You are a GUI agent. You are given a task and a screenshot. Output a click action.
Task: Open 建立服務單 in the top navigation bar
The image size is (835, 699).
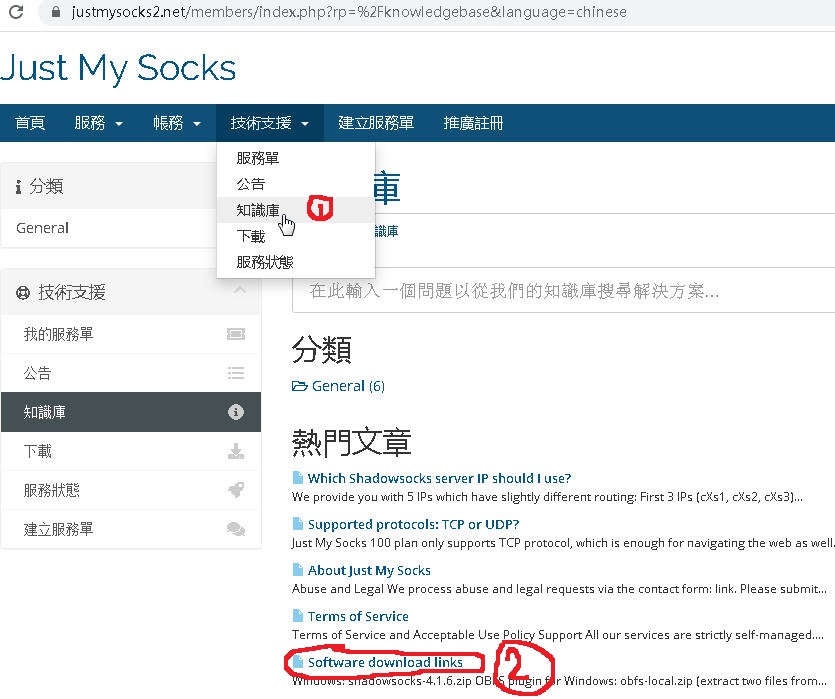(376, 123)
